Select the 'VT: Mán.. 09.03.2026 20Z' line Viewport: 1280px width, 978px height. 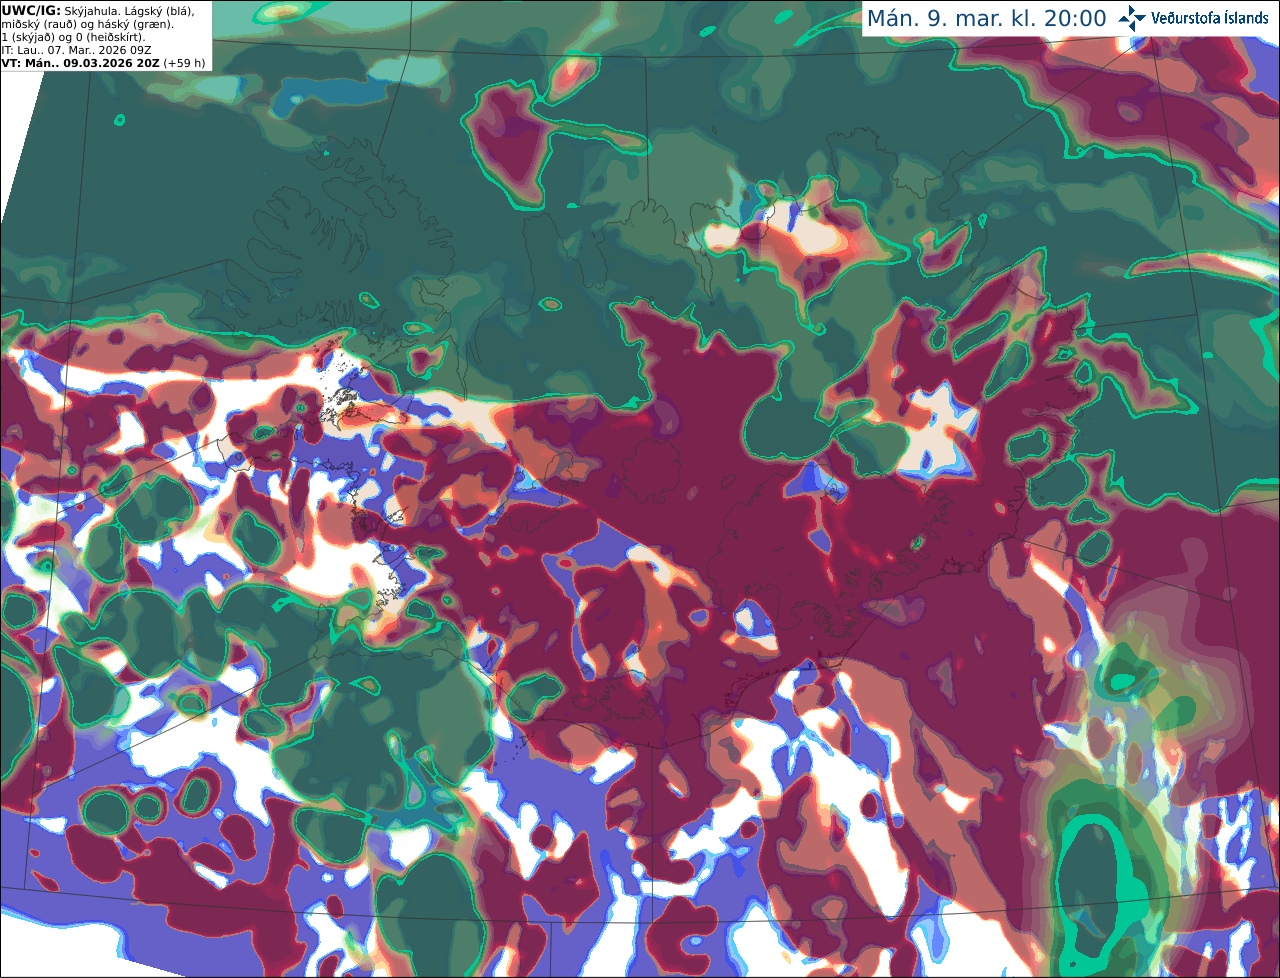coord(82,63)
